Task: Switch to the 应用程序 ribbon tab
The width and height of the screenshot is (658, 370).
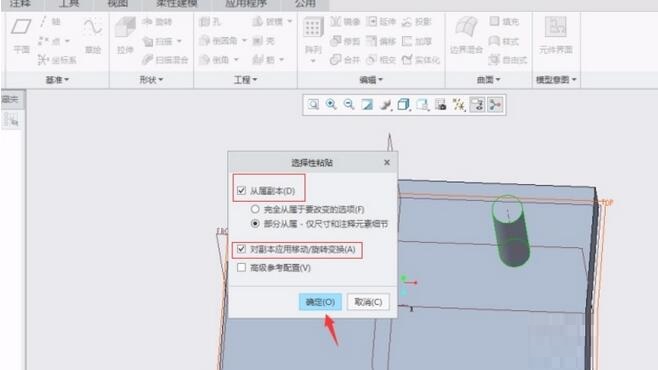Action: point(246,4)
